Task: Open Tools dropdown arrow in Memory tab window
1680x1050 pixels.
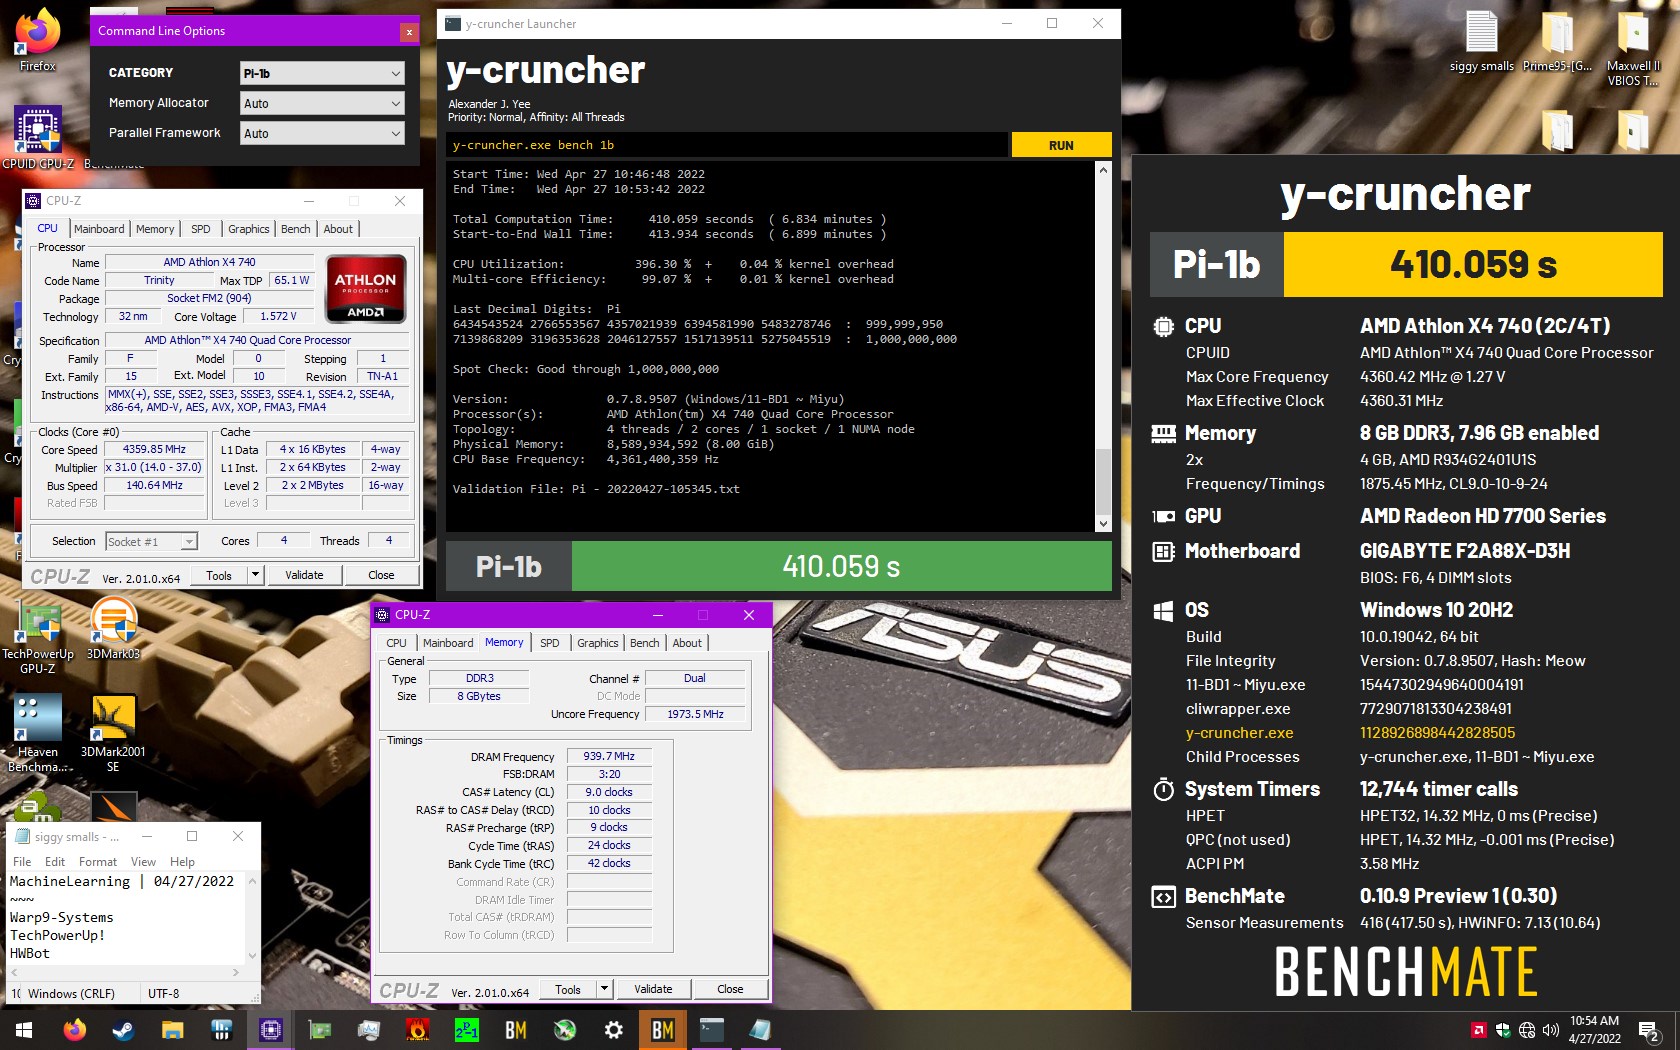Action: pyautogui.click(x=604, y=989)
